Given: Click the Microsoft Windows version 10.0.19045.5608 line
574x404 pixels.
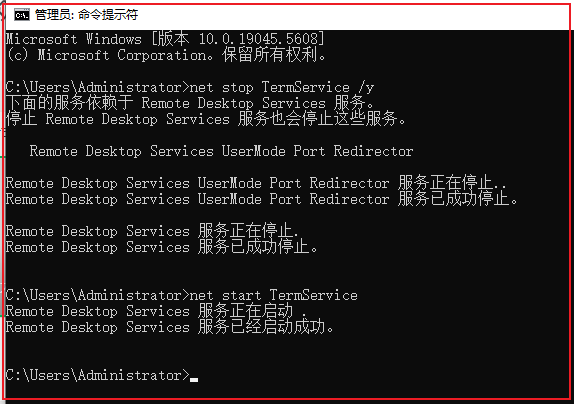Looking at the screenshot, I should (165, 39).
